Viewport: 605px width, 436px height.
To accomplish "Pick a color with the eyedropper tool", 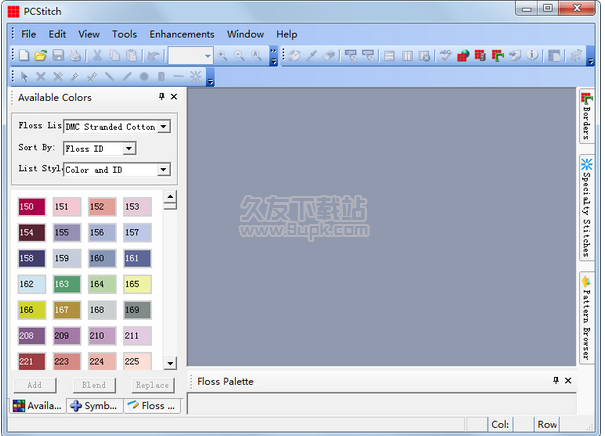I will 311,56.
